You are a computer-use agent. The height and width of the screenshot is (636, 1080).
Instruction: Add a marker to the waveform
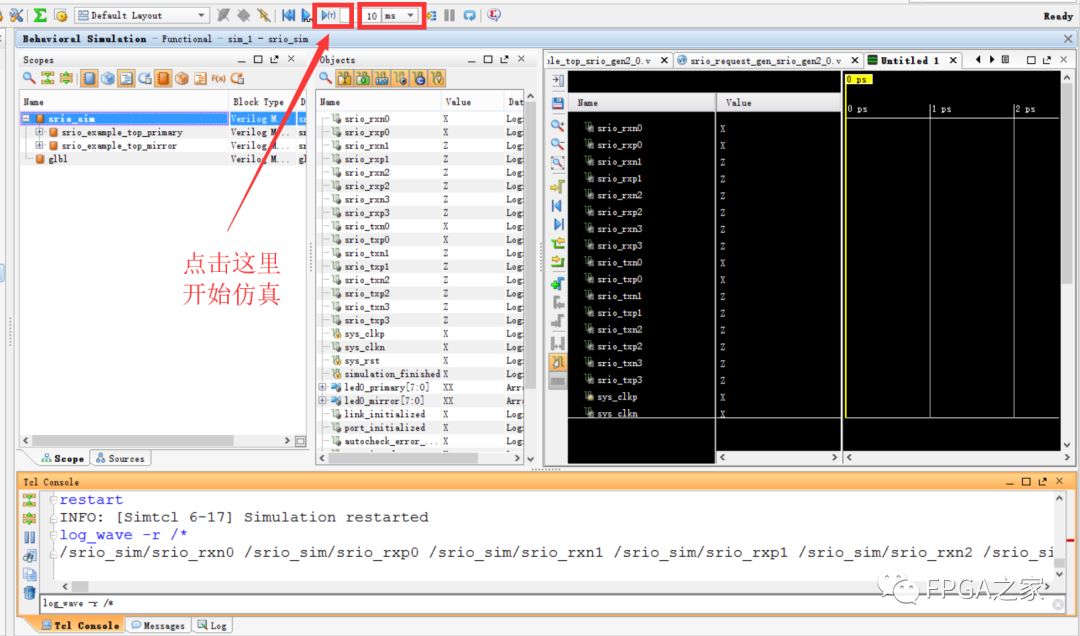click(558, 284)
